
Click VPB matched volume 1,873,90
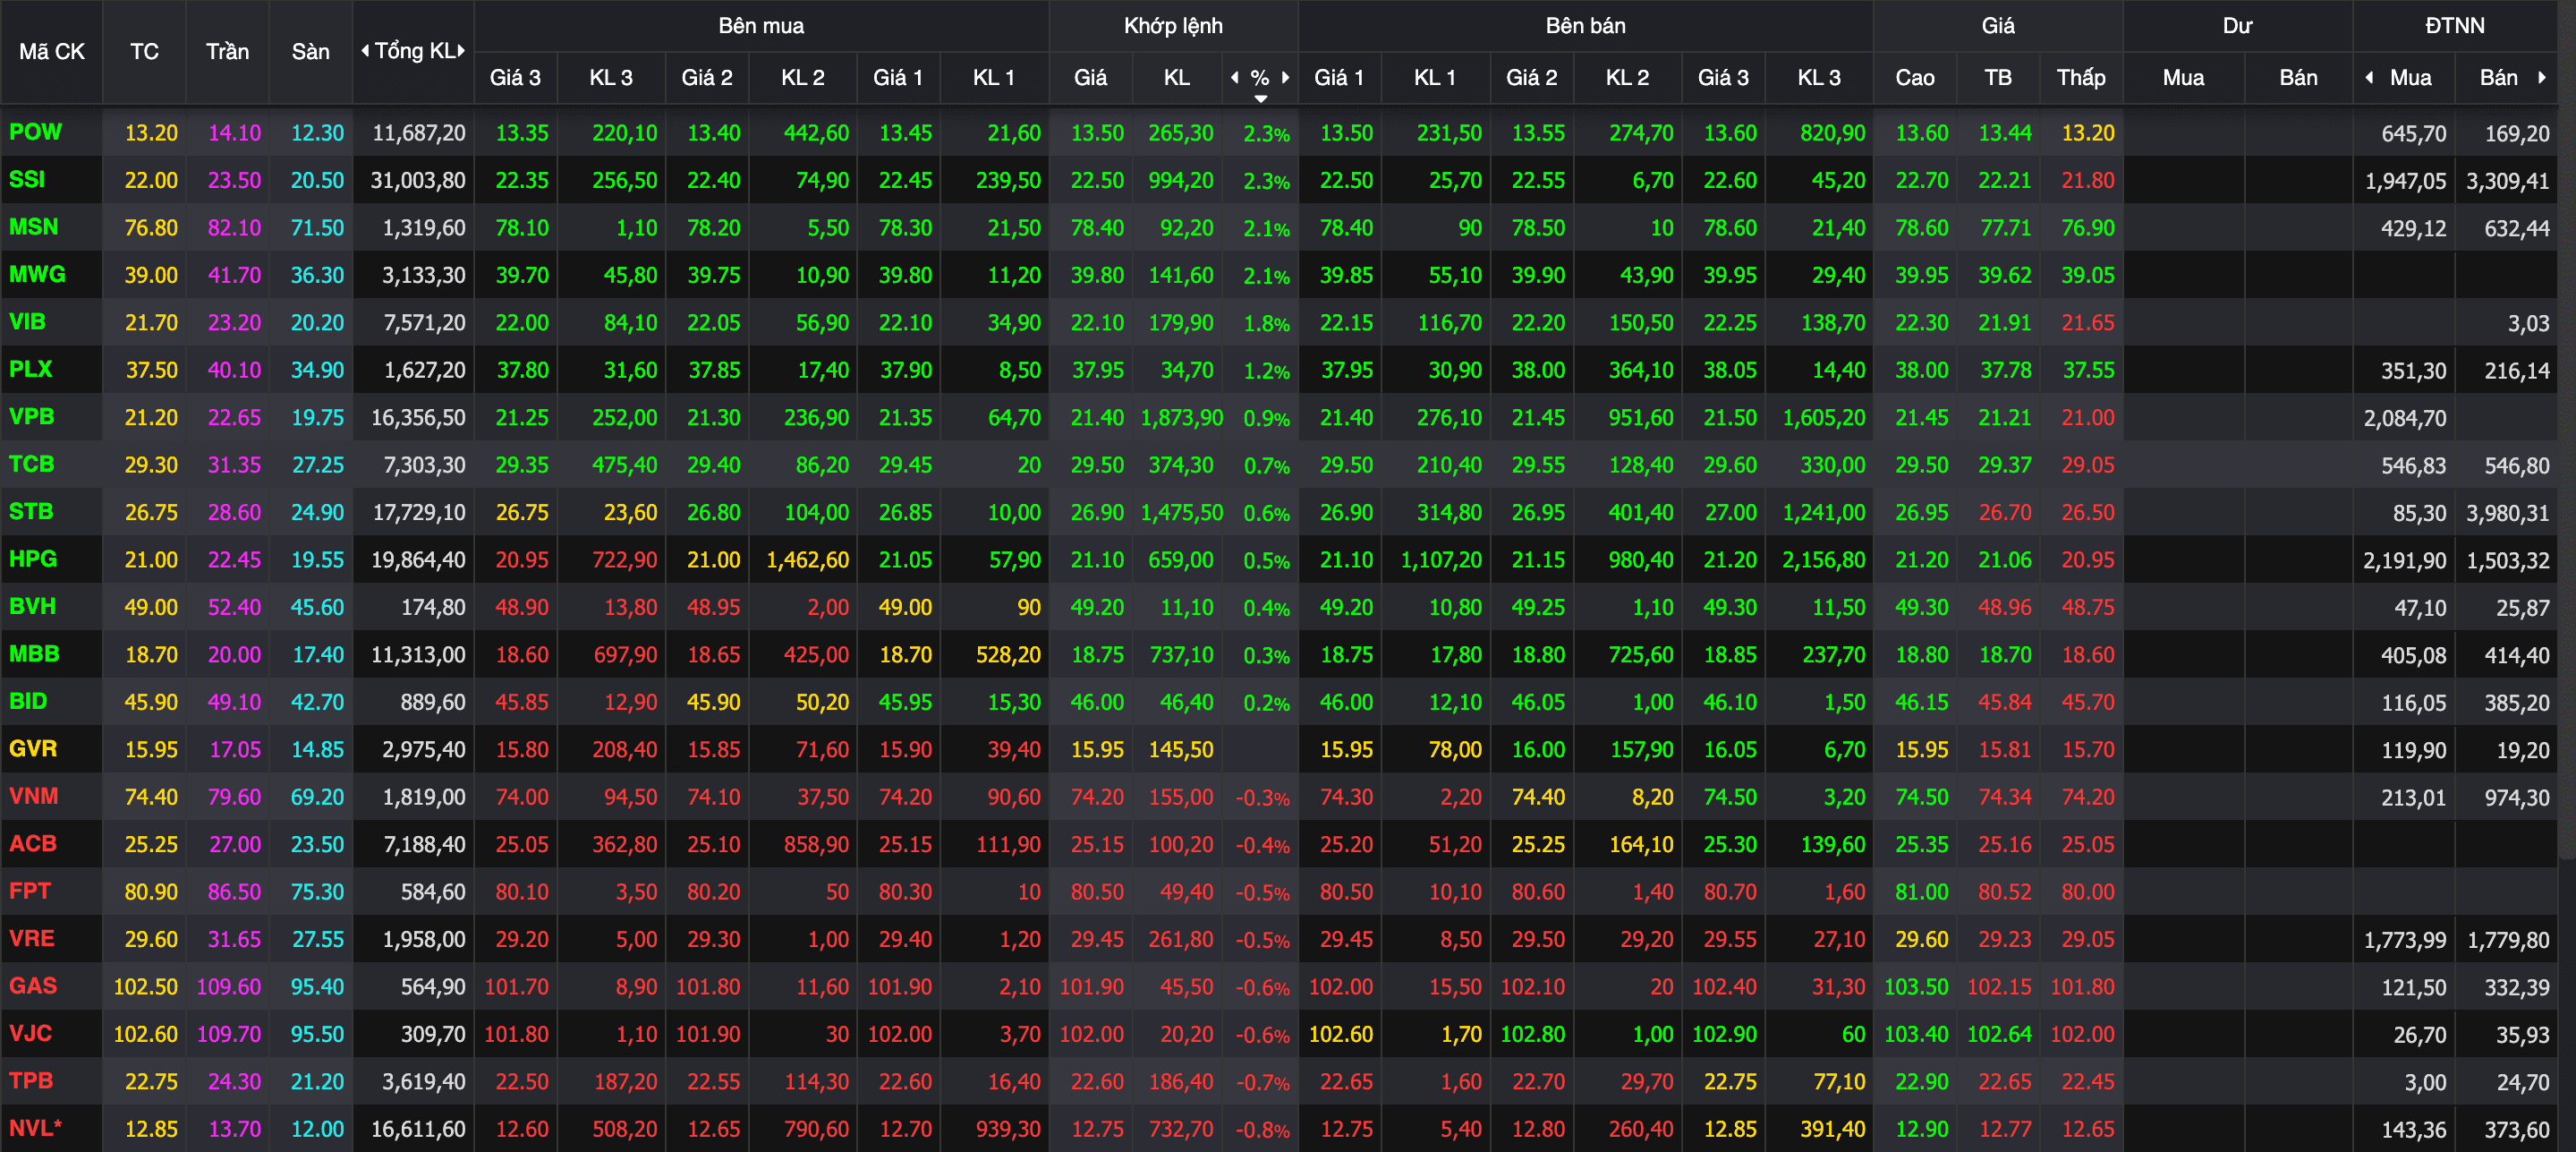[1181, 417]
